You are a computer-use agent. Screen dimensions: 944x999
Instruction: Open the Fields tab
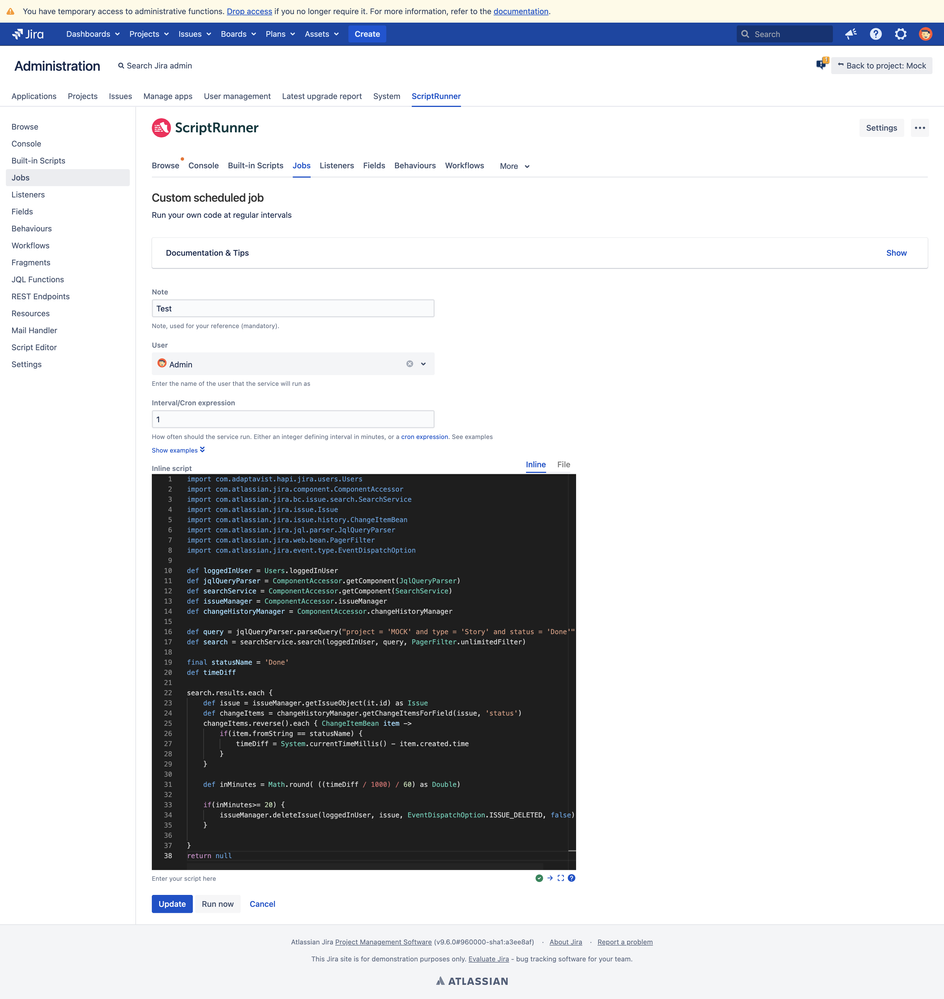374,166
